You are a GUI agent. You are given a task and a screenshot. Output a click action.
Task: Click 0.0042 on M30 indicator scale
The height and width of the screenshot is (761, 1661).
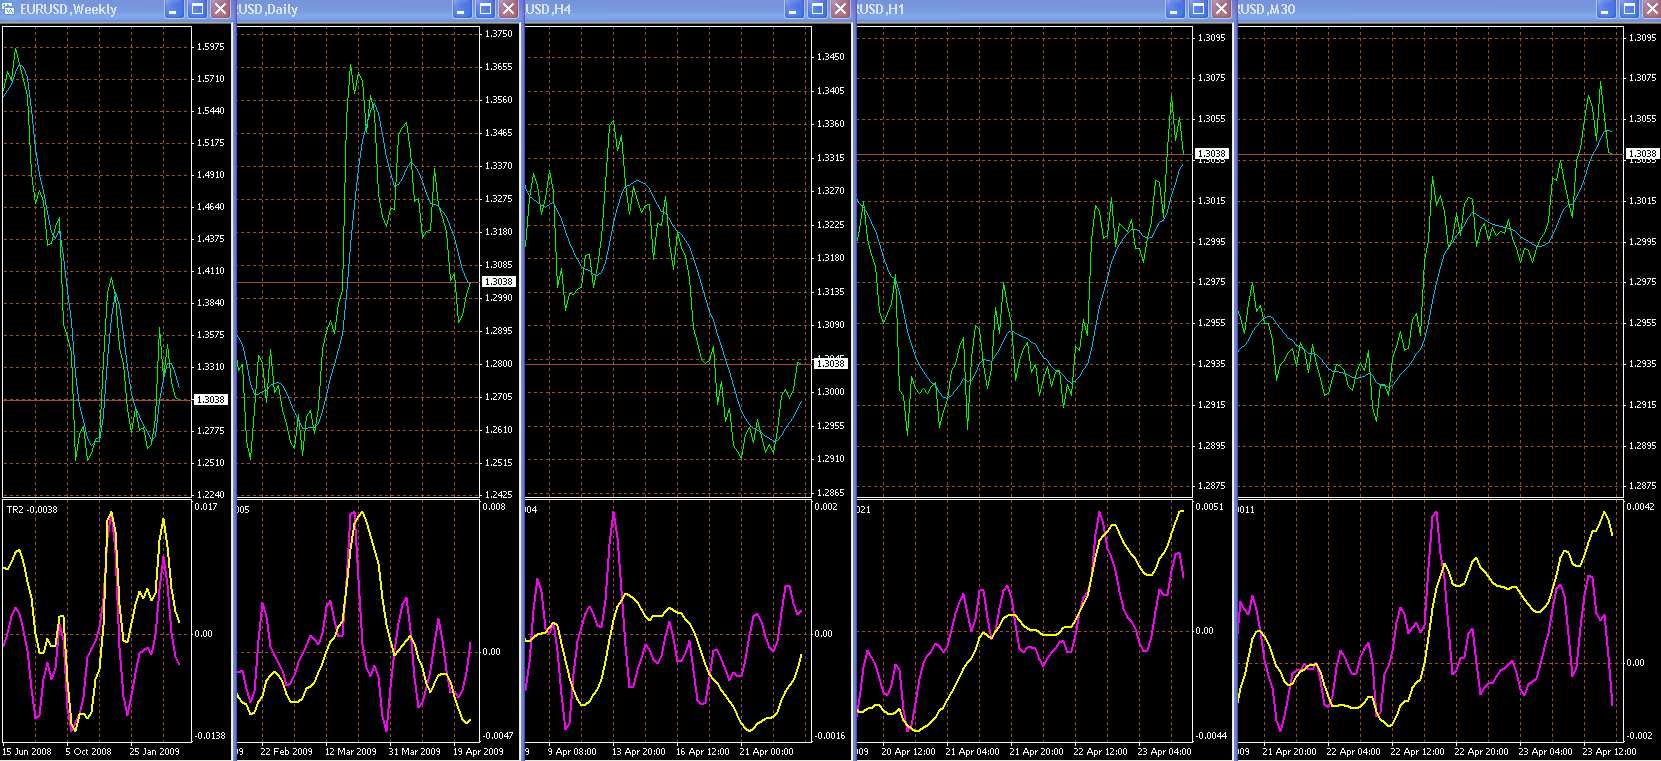pyautogui.click(x=1640, y=507)
